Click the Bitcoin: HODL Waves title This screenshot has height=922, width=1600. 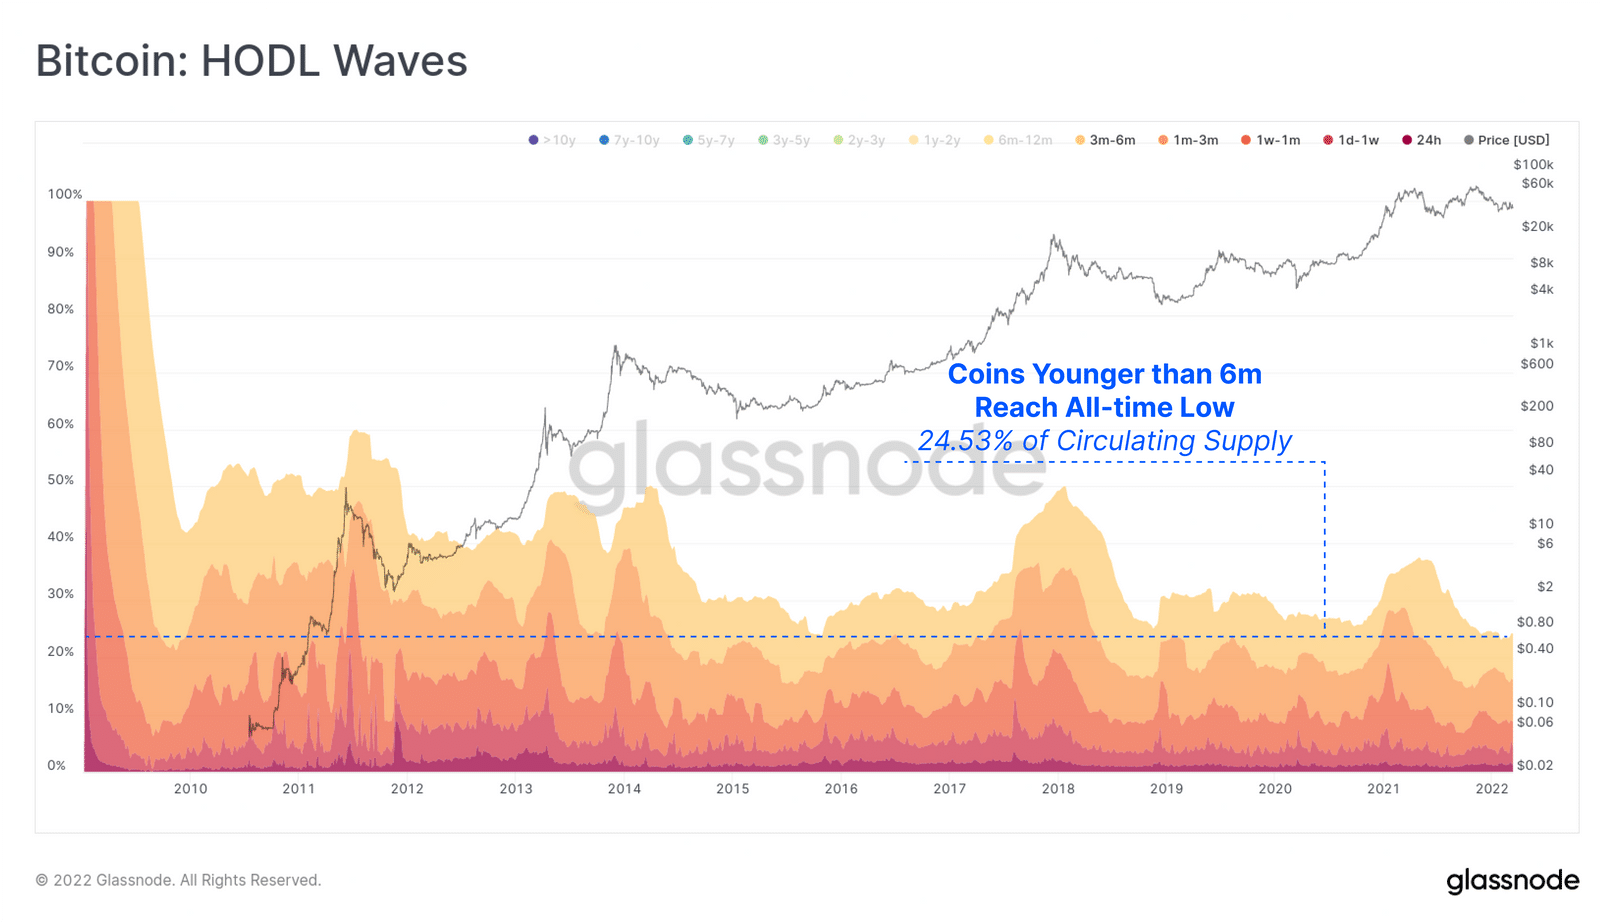[252, 61]
